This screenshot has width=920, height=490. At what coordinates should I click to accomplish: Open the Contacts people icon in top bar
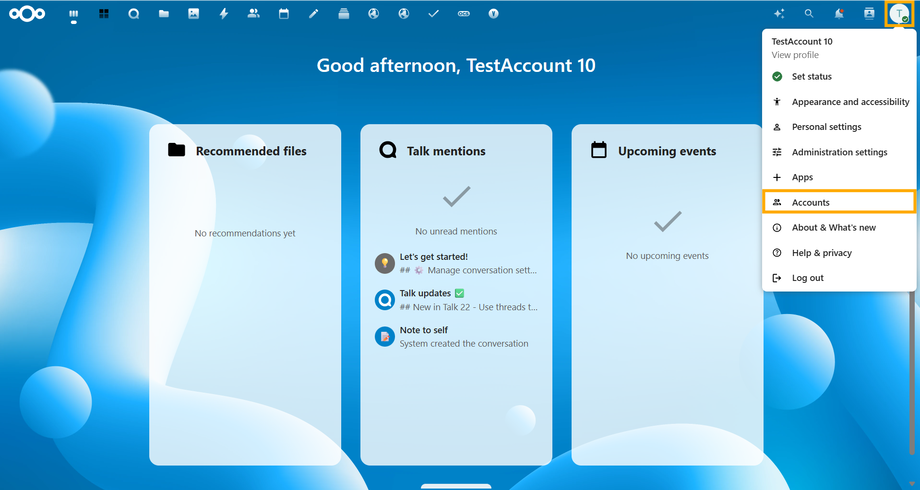pos(253,13)
